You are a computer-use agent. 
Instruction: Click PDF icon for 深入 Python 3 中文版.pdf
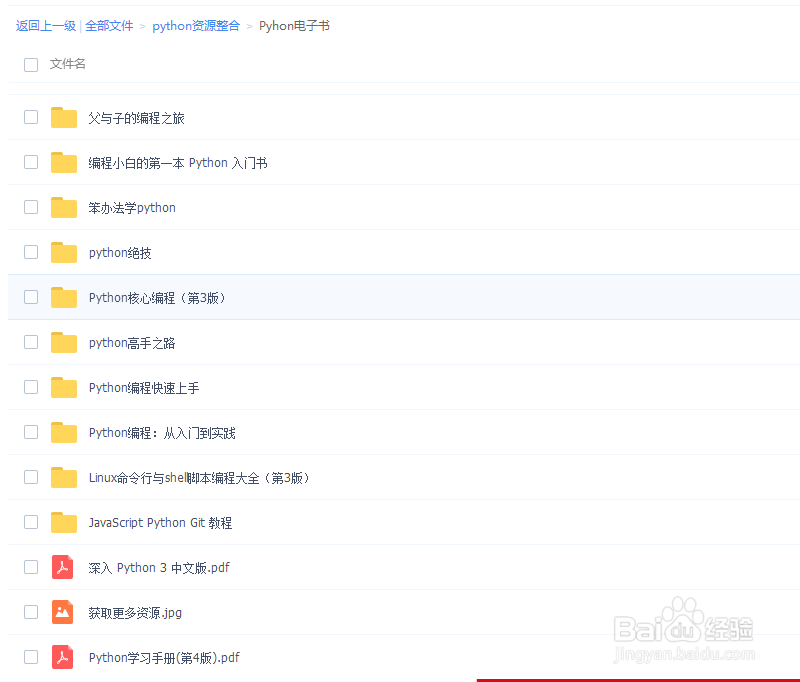[x=62, y=567]
